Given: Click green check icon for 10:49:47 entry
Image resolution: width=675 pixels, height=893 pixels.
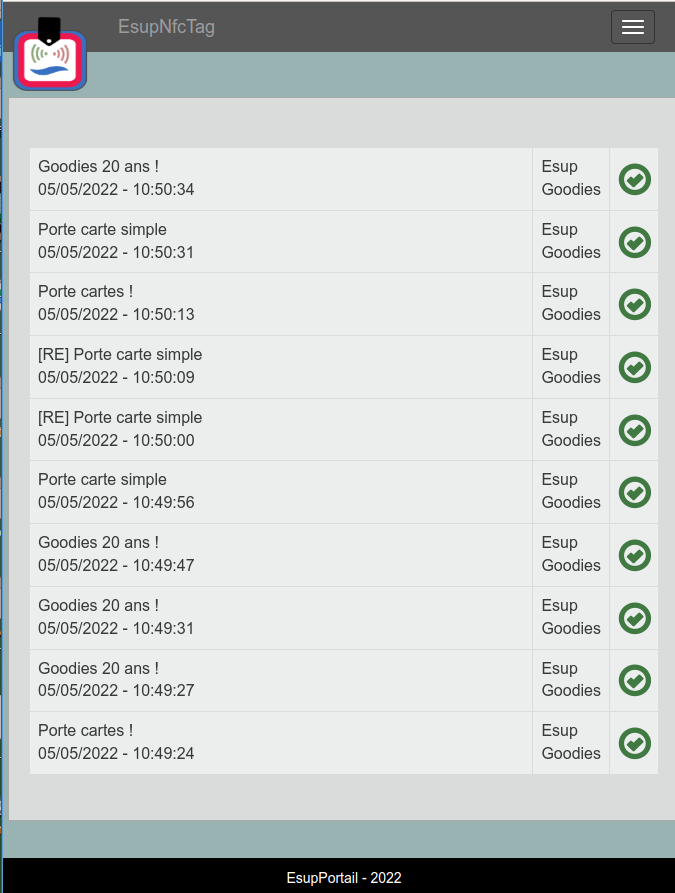Looking at the screenshot, I should point(635,555).
